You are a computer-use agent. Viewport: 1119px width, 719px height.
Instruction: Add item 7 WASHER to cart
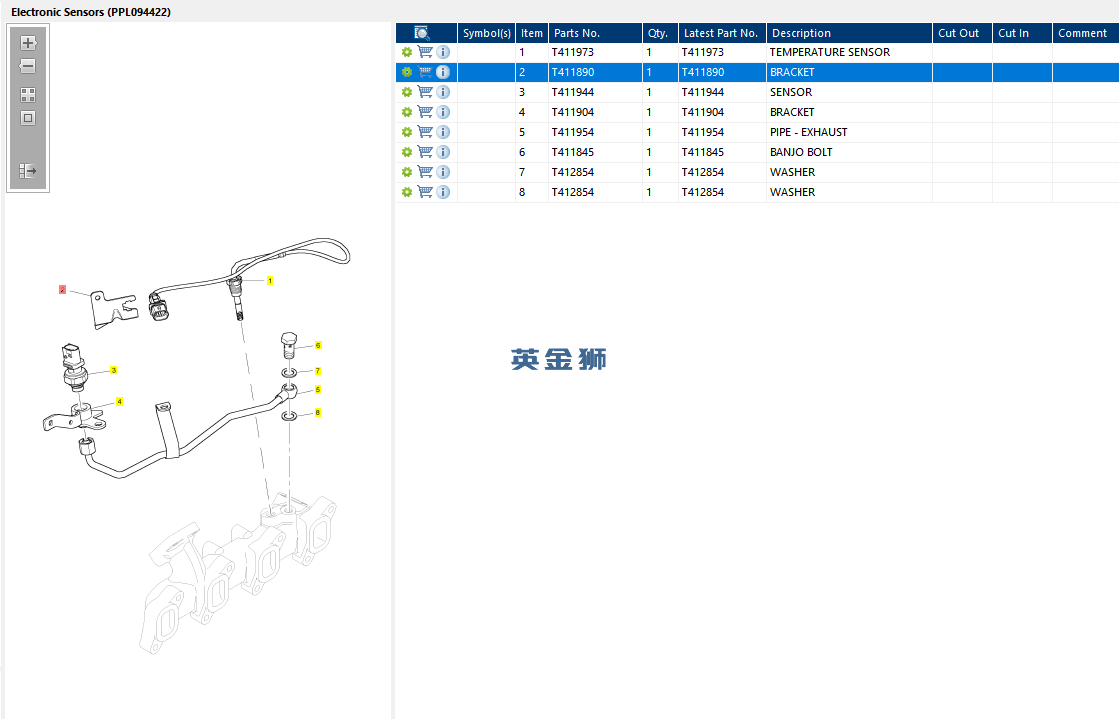click(425, 172)
